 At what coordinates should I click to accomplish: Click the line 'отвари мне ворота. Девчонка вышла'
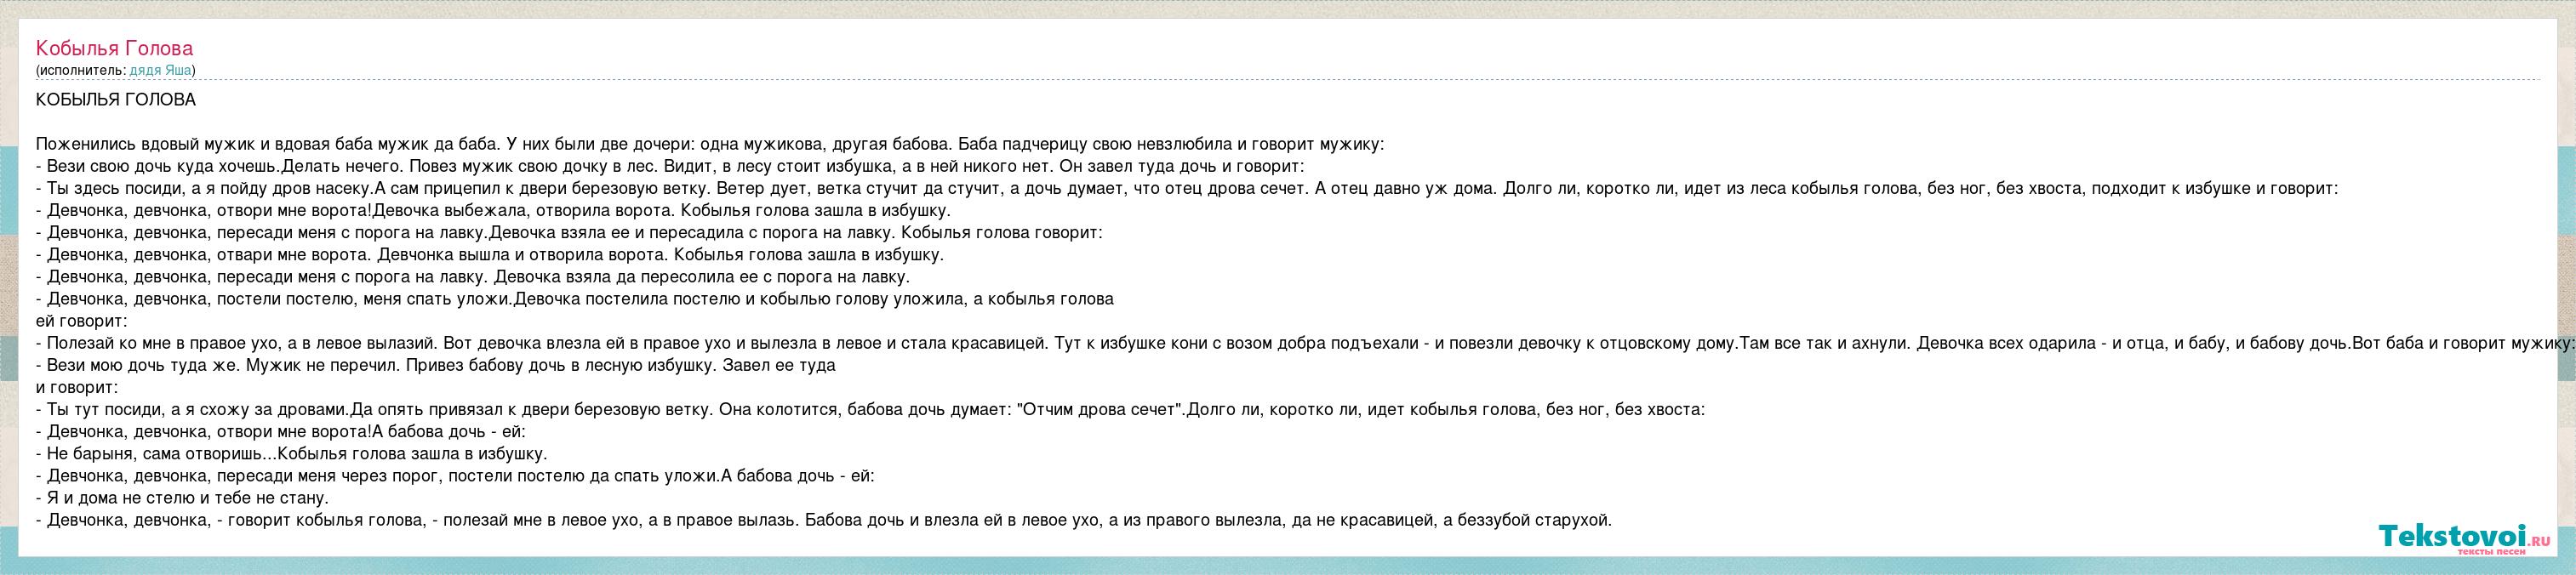490,254
